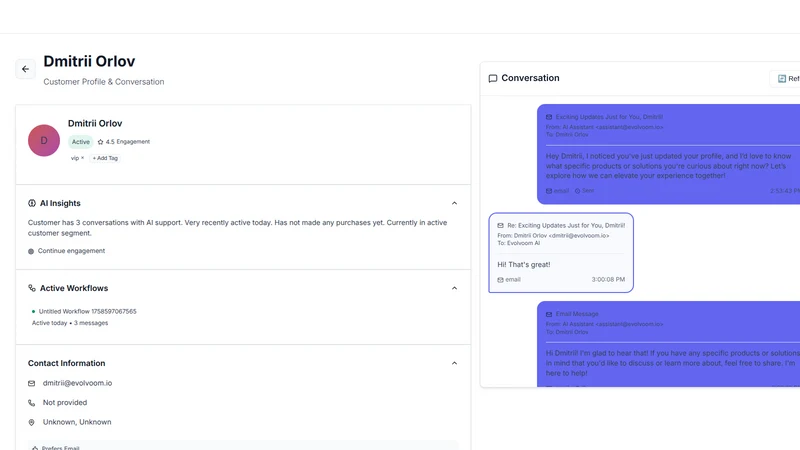This screenshot has height=450, width=800.
Task: Click the star icon beside 4.5 Engagement
Action: coord(101,142)
